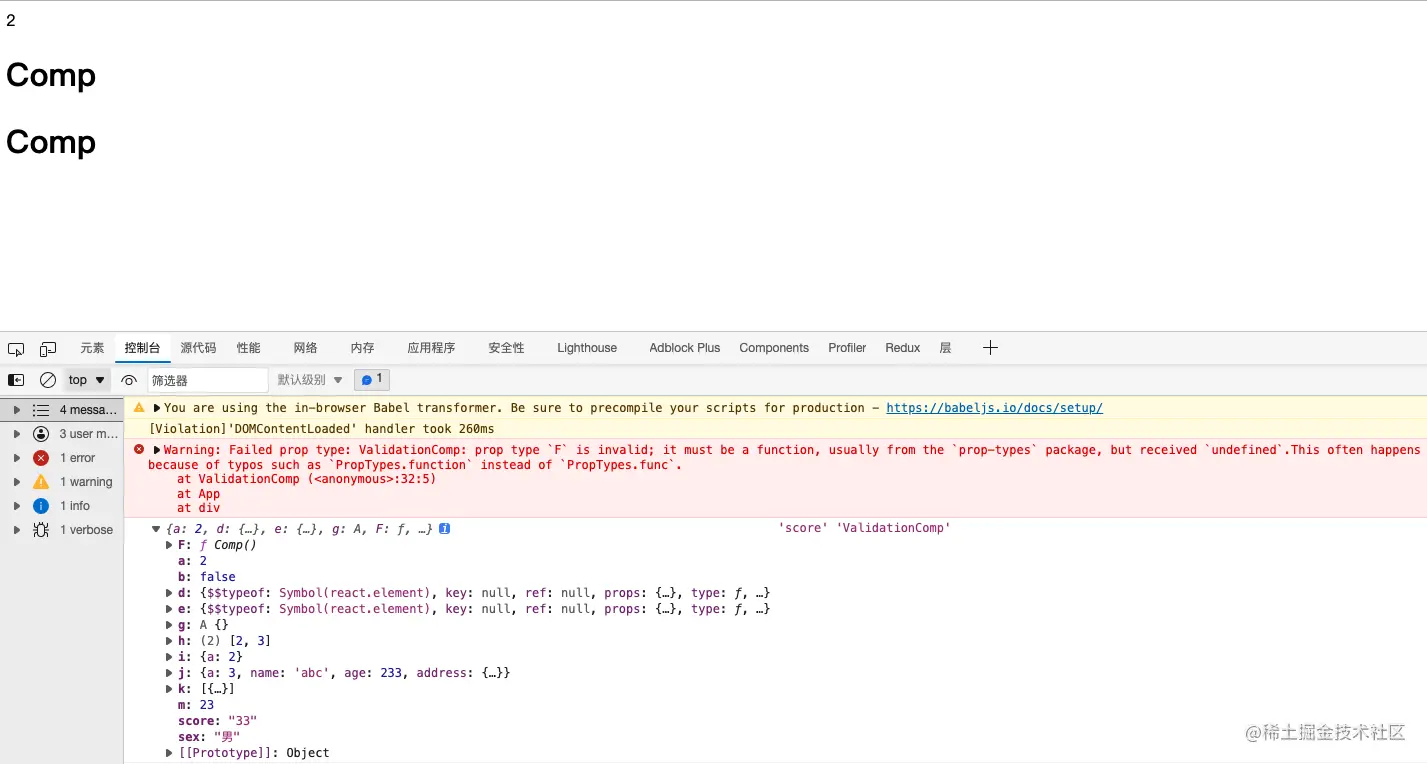Screen dimensions: 1427x764
Task: Open the 默认级别 log level dropdown
Action: pos(310,380)
